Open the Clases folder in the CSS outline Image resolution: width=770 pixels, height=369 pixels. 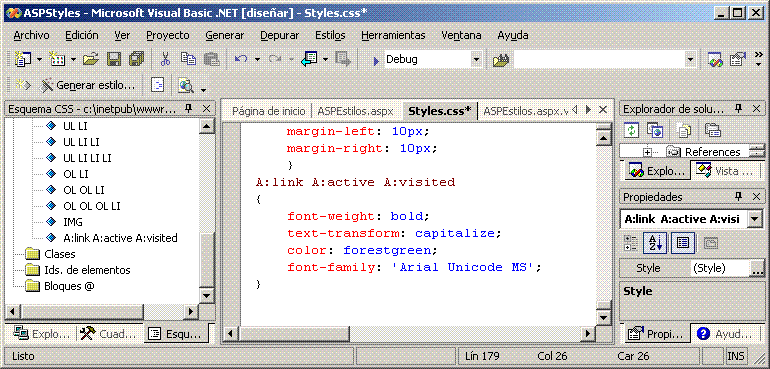(59, 254)
